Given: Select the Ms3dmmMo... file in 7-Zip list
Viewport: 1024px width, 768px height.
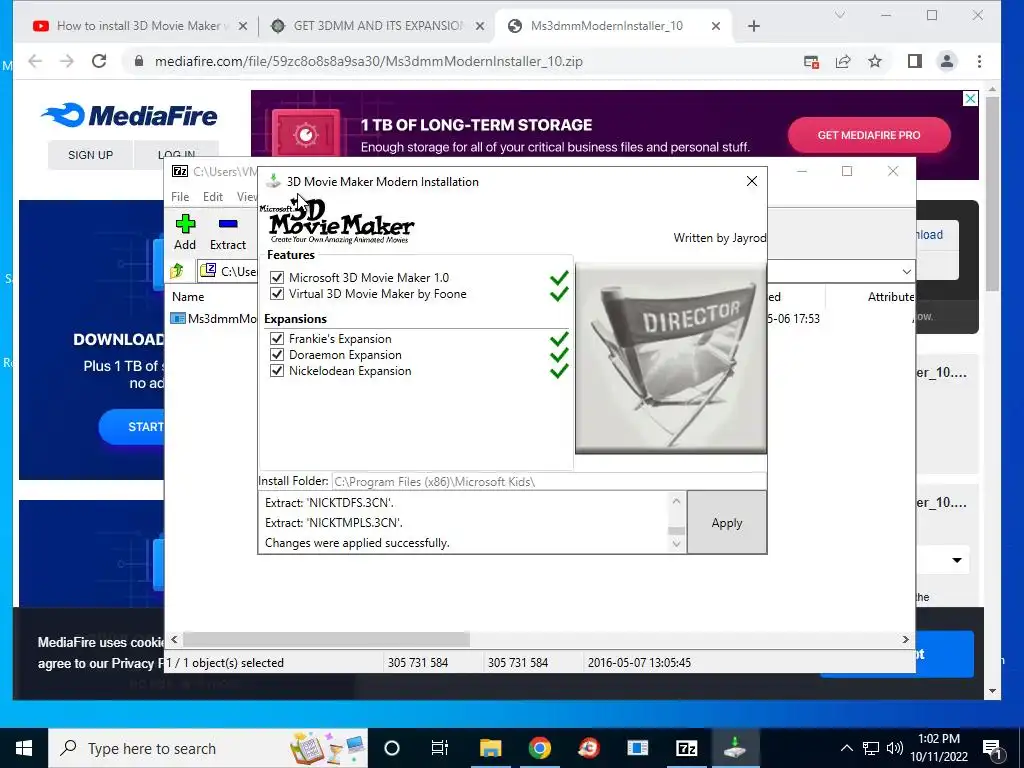Looking at the screenshot, I should (214, 319).
